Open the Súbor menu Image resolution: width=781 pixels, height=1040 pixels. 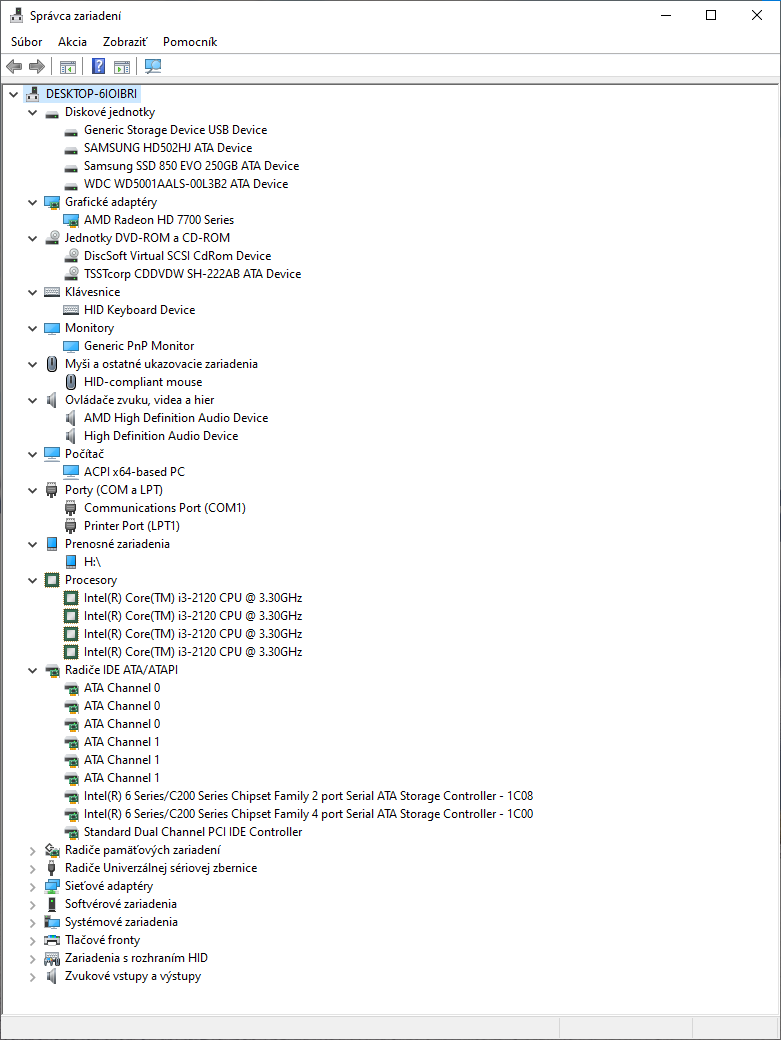(x=27, y=42)
